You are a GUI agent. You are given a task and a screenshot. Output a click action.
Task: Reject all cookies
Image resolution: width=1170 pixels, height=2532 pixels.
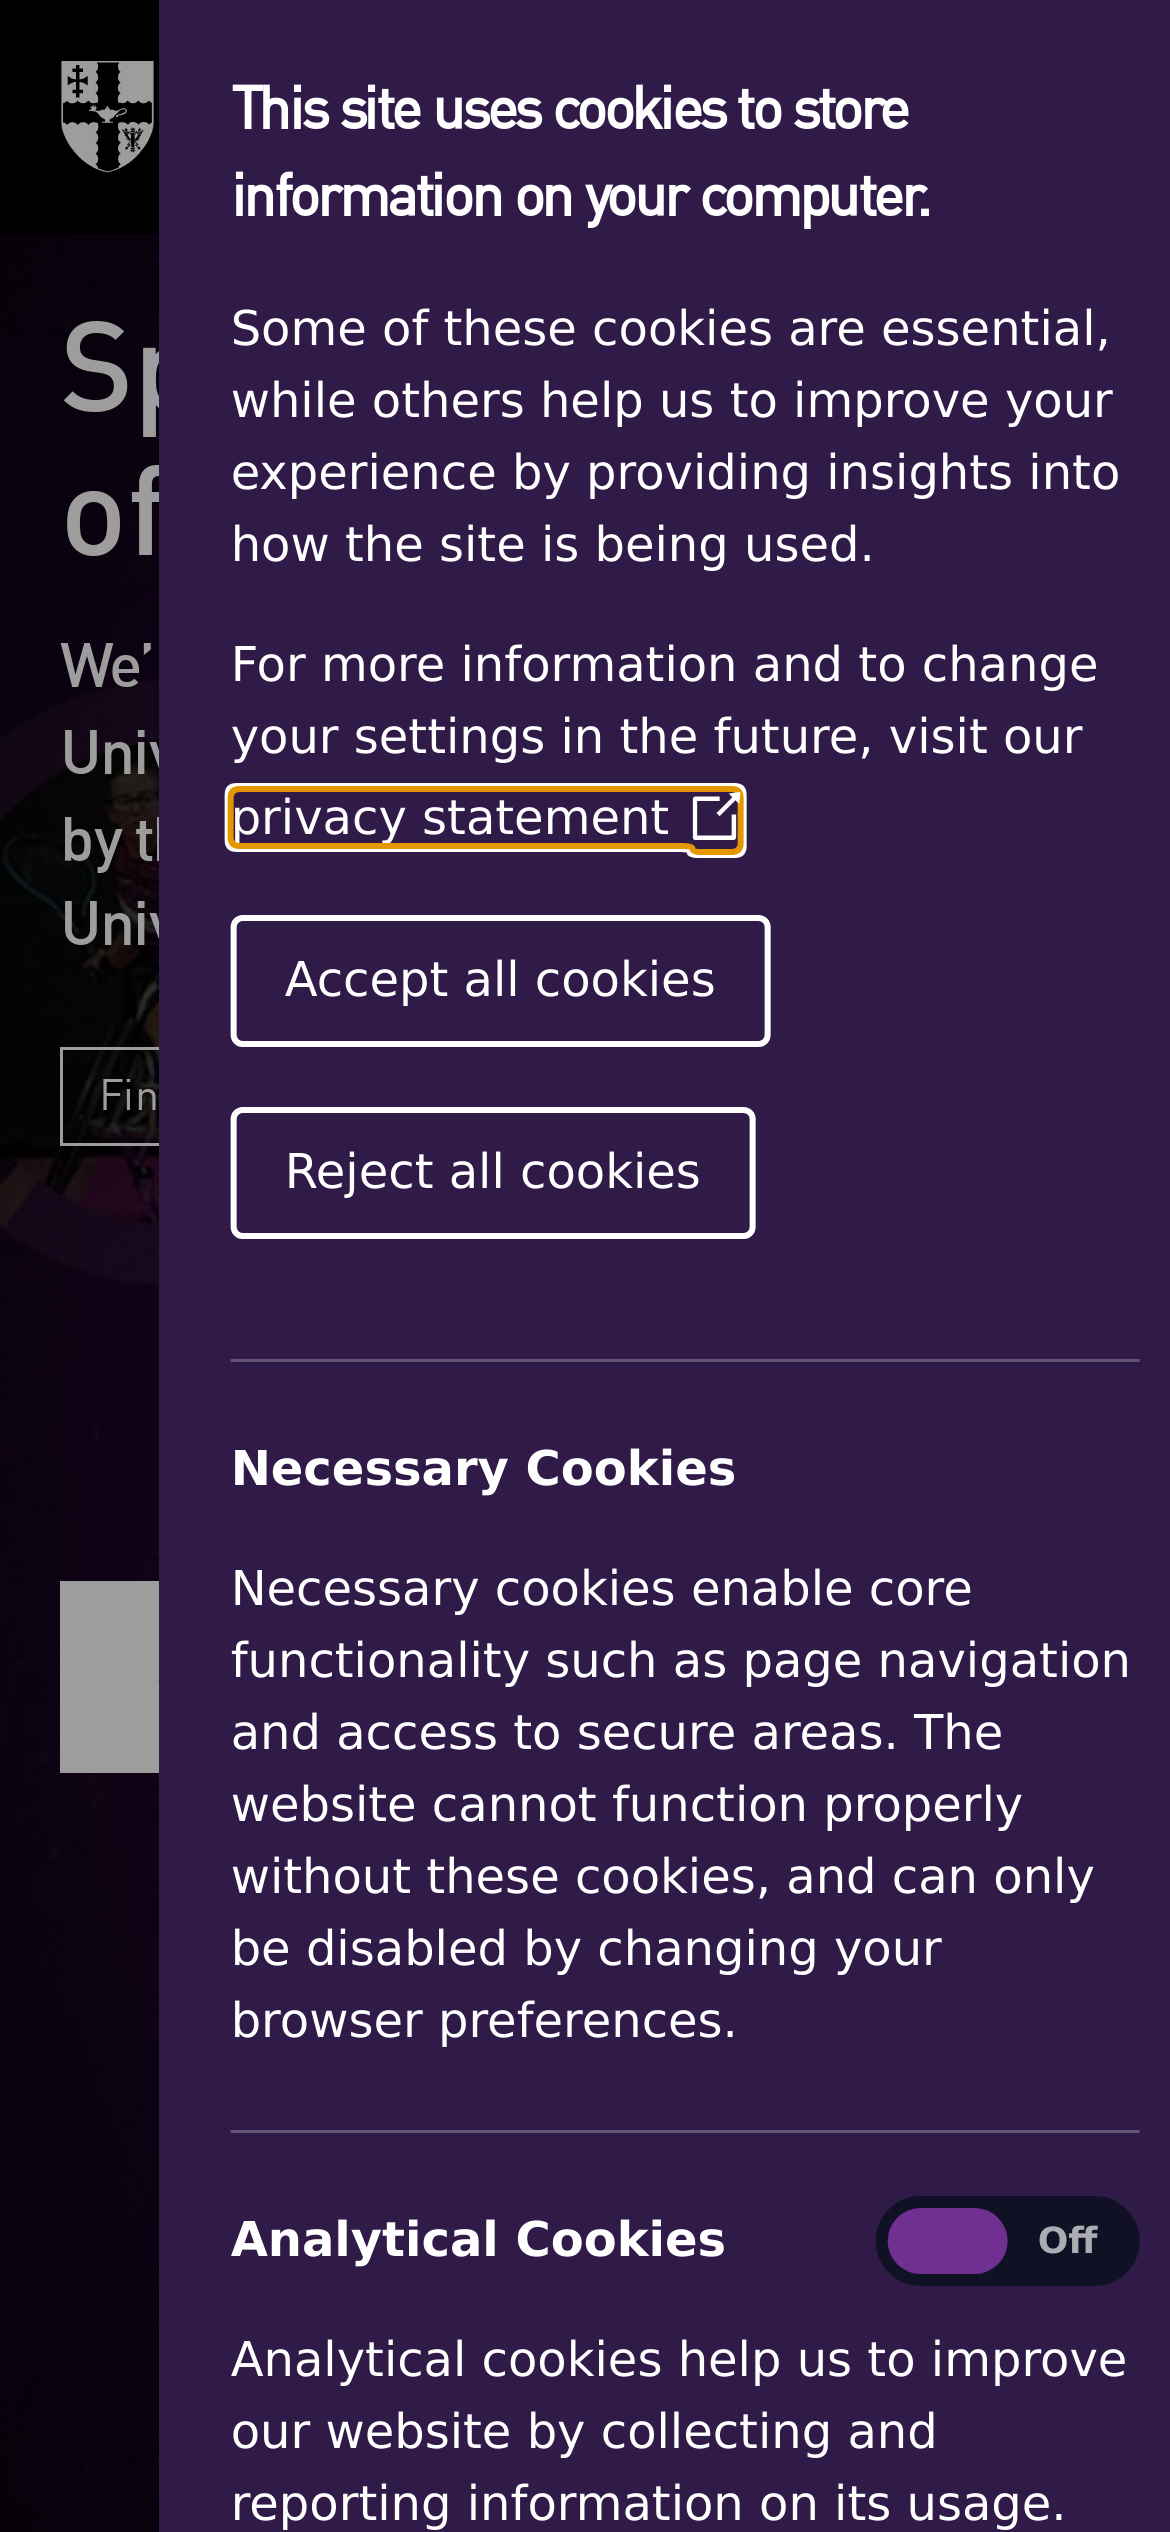tap(493, 1173)
